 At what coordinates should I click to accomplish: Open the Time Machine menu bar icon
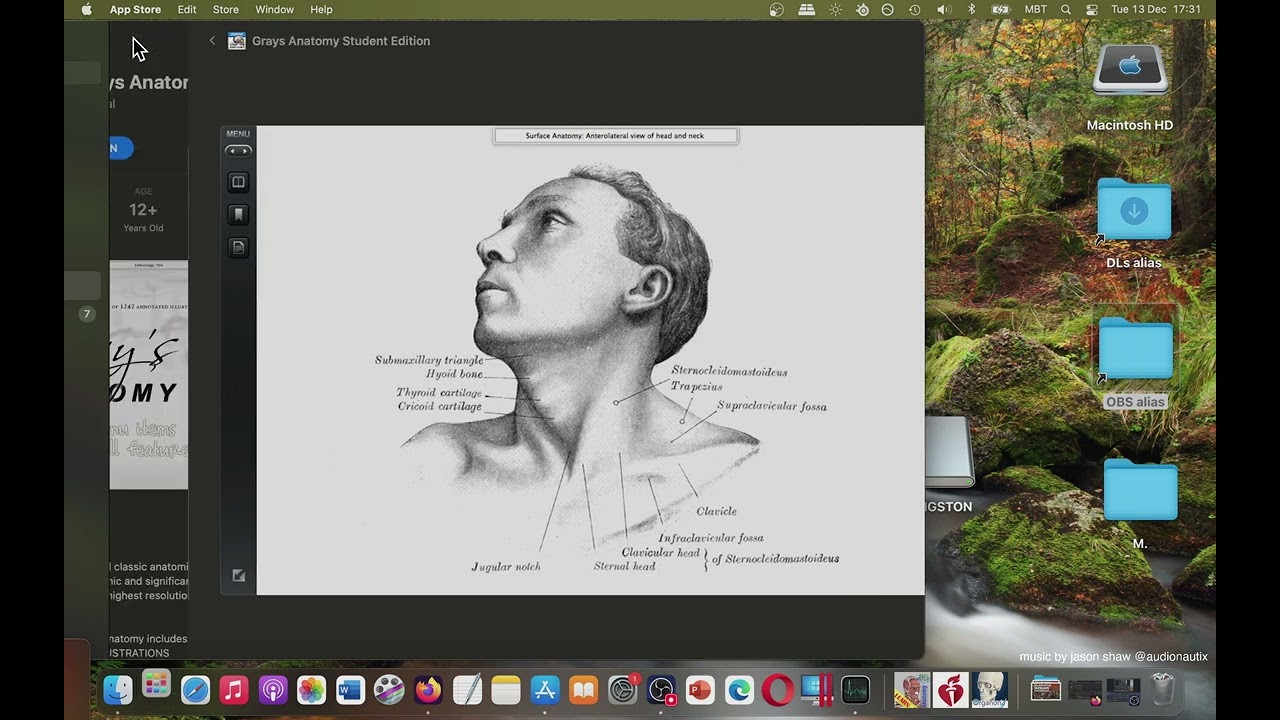[915, 9]
